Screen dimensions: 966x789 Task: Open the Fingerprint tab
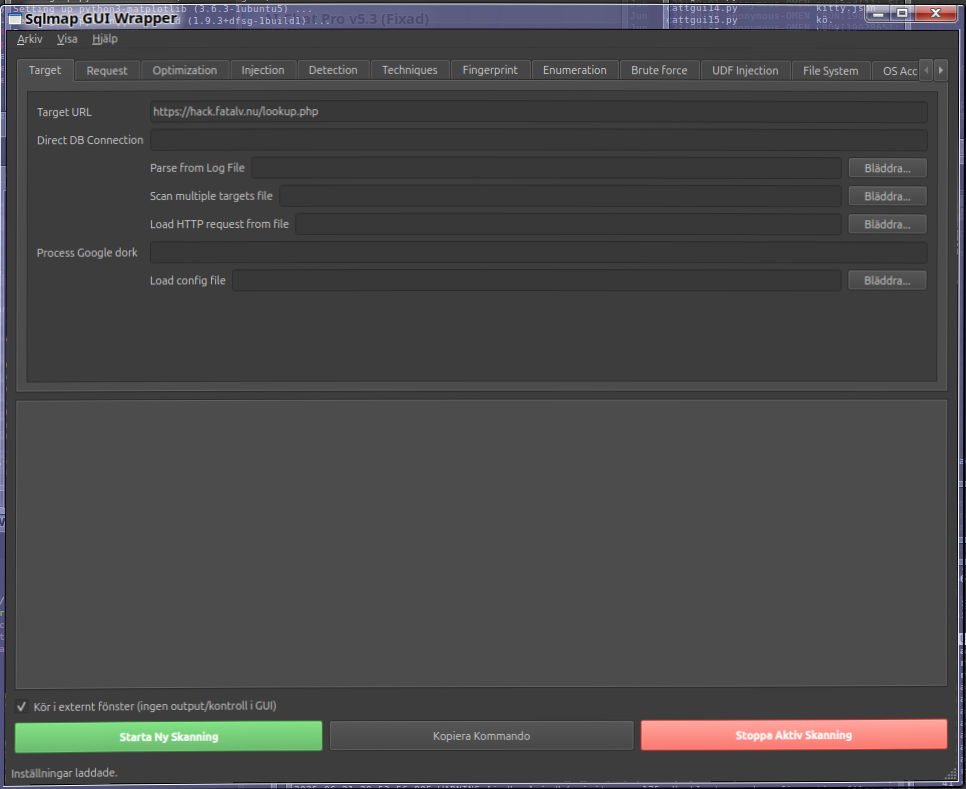coord(490,70)
